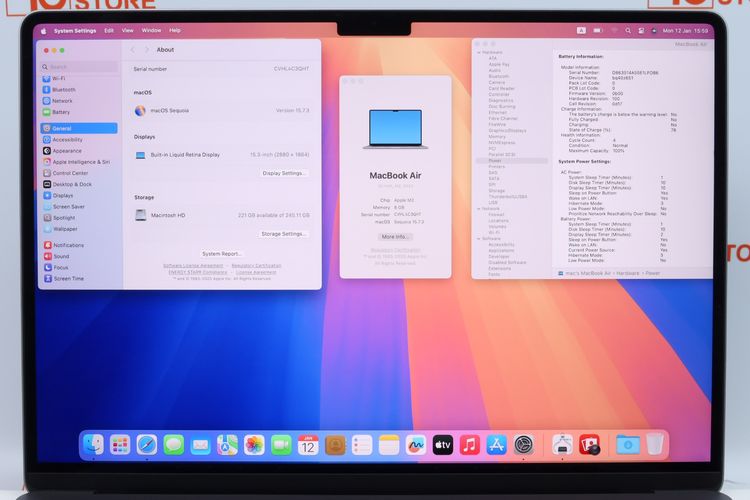Open the Mail app in Dock

[200, 445]
